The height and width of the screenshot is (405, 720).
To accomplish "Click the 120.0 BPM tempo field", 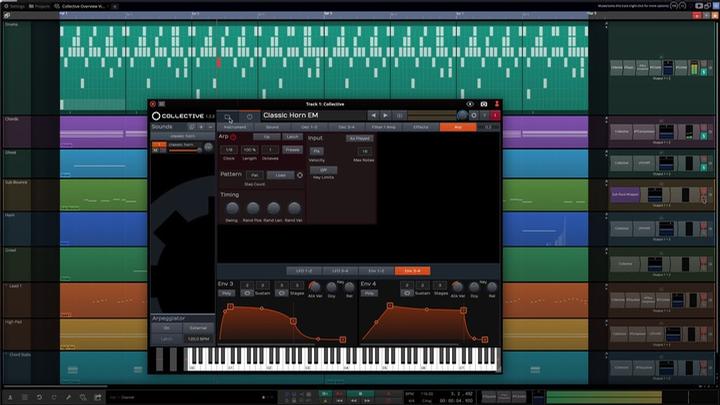I will 198,339.
